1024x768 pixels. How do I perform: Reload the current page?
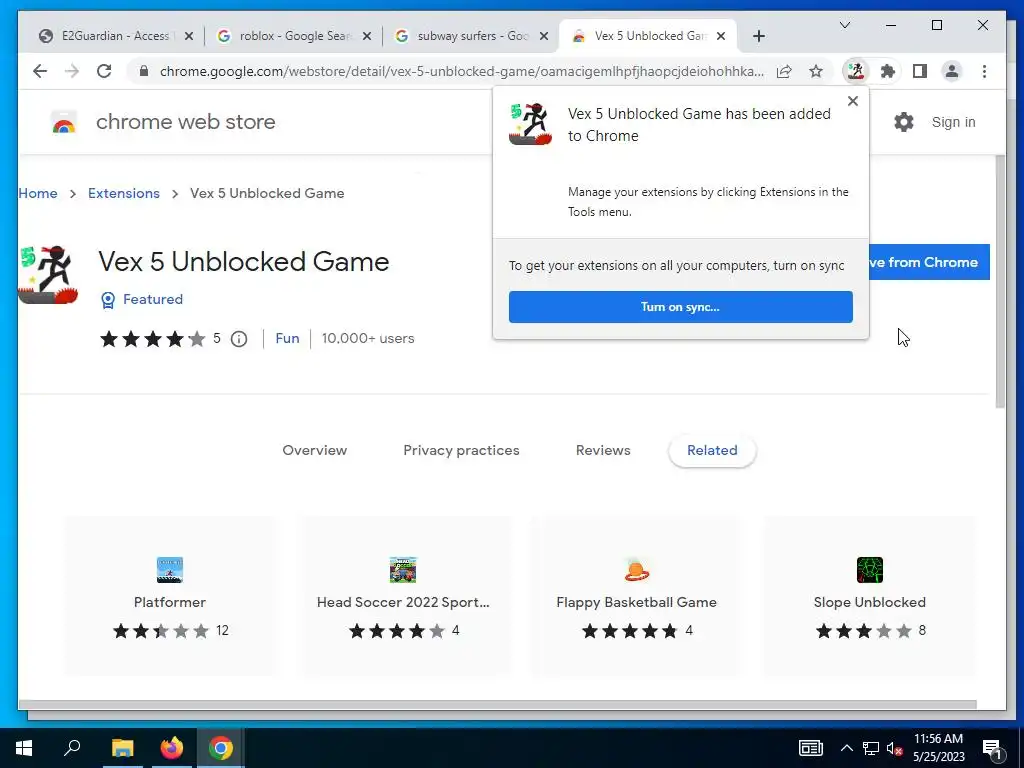[104, 71]
